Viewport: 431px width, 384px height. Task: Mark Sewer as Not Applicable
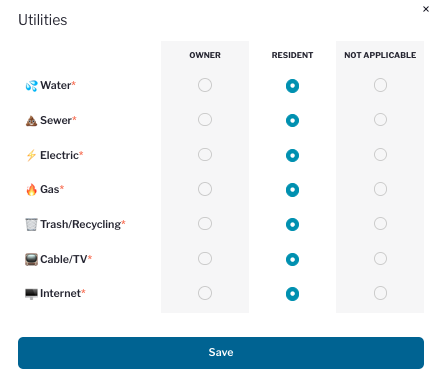click(380, 120)
